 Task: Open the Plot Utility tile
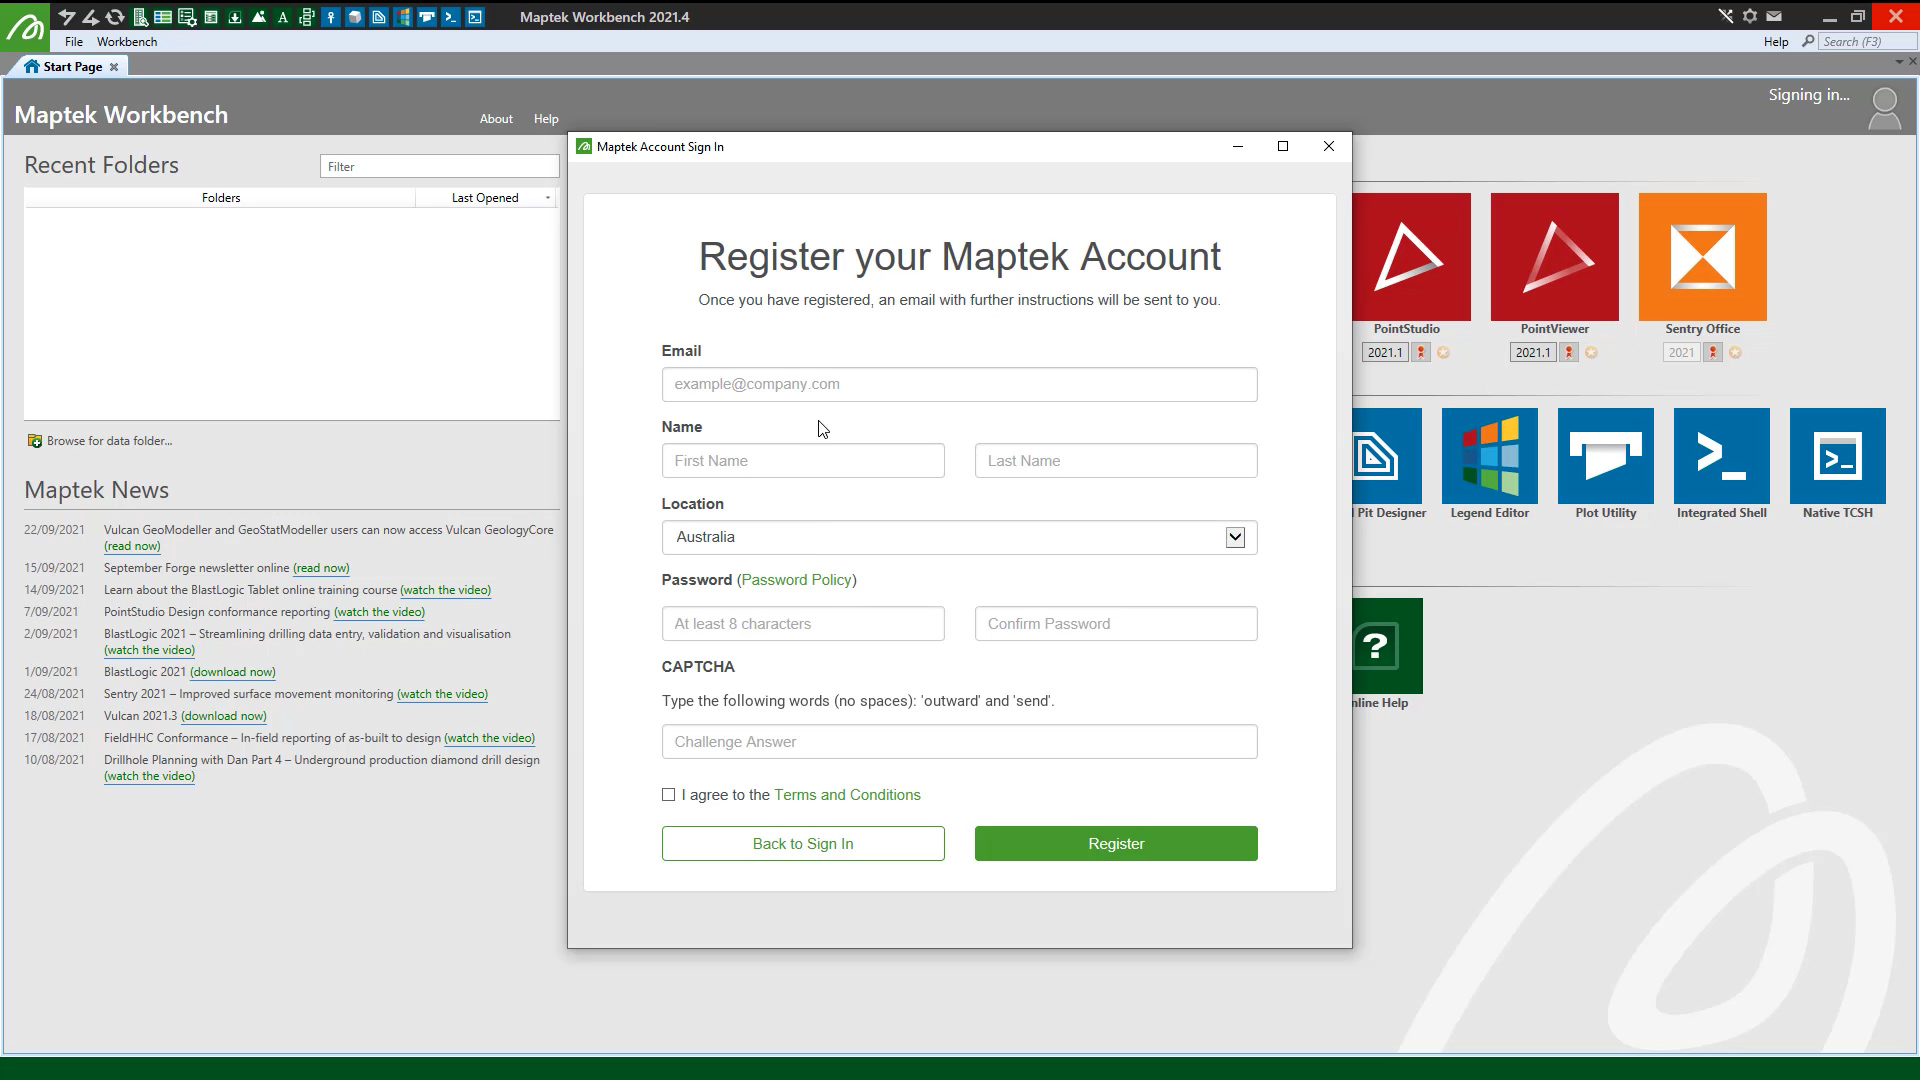point(1605,456)
